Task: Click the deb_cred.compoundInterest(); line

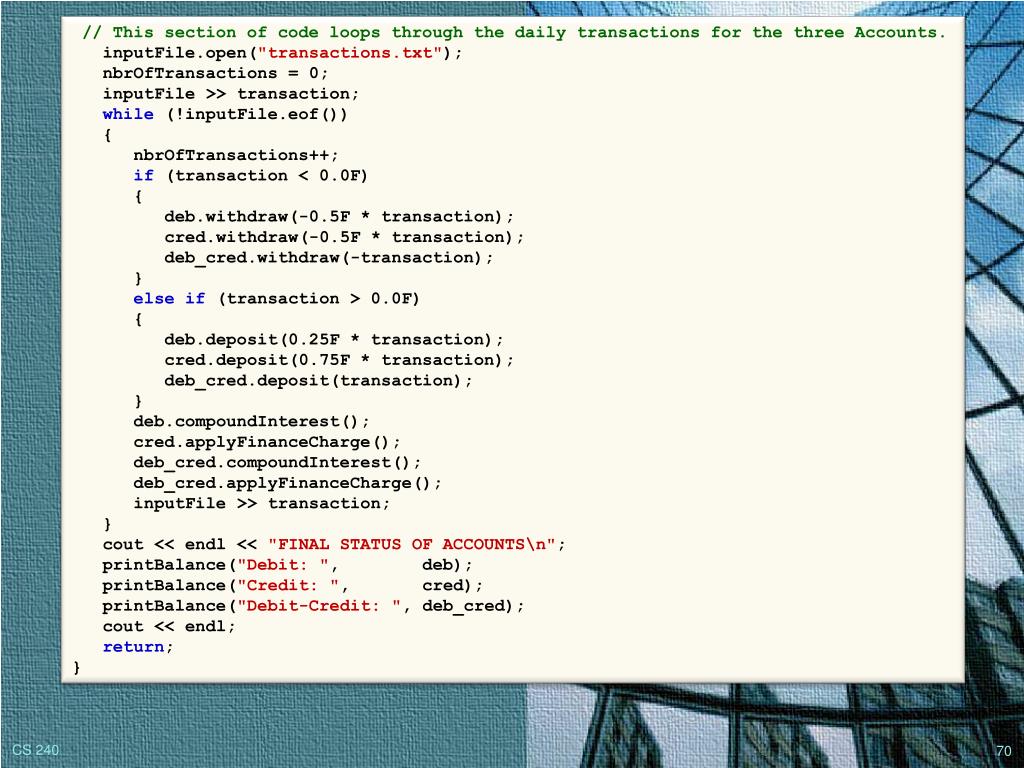Action: 277,463
